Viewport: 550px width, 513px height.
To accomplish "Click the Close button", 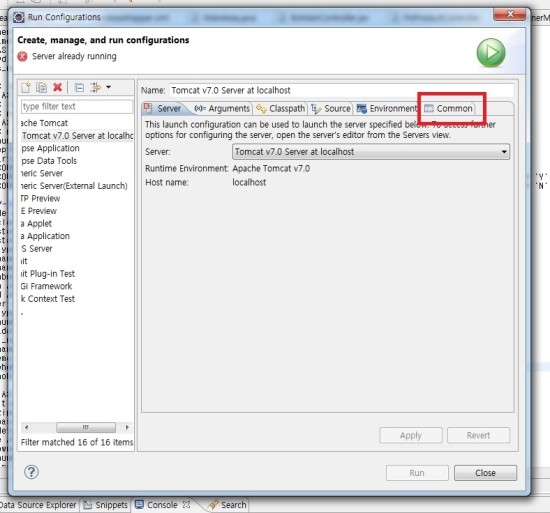I will [485, 473].
